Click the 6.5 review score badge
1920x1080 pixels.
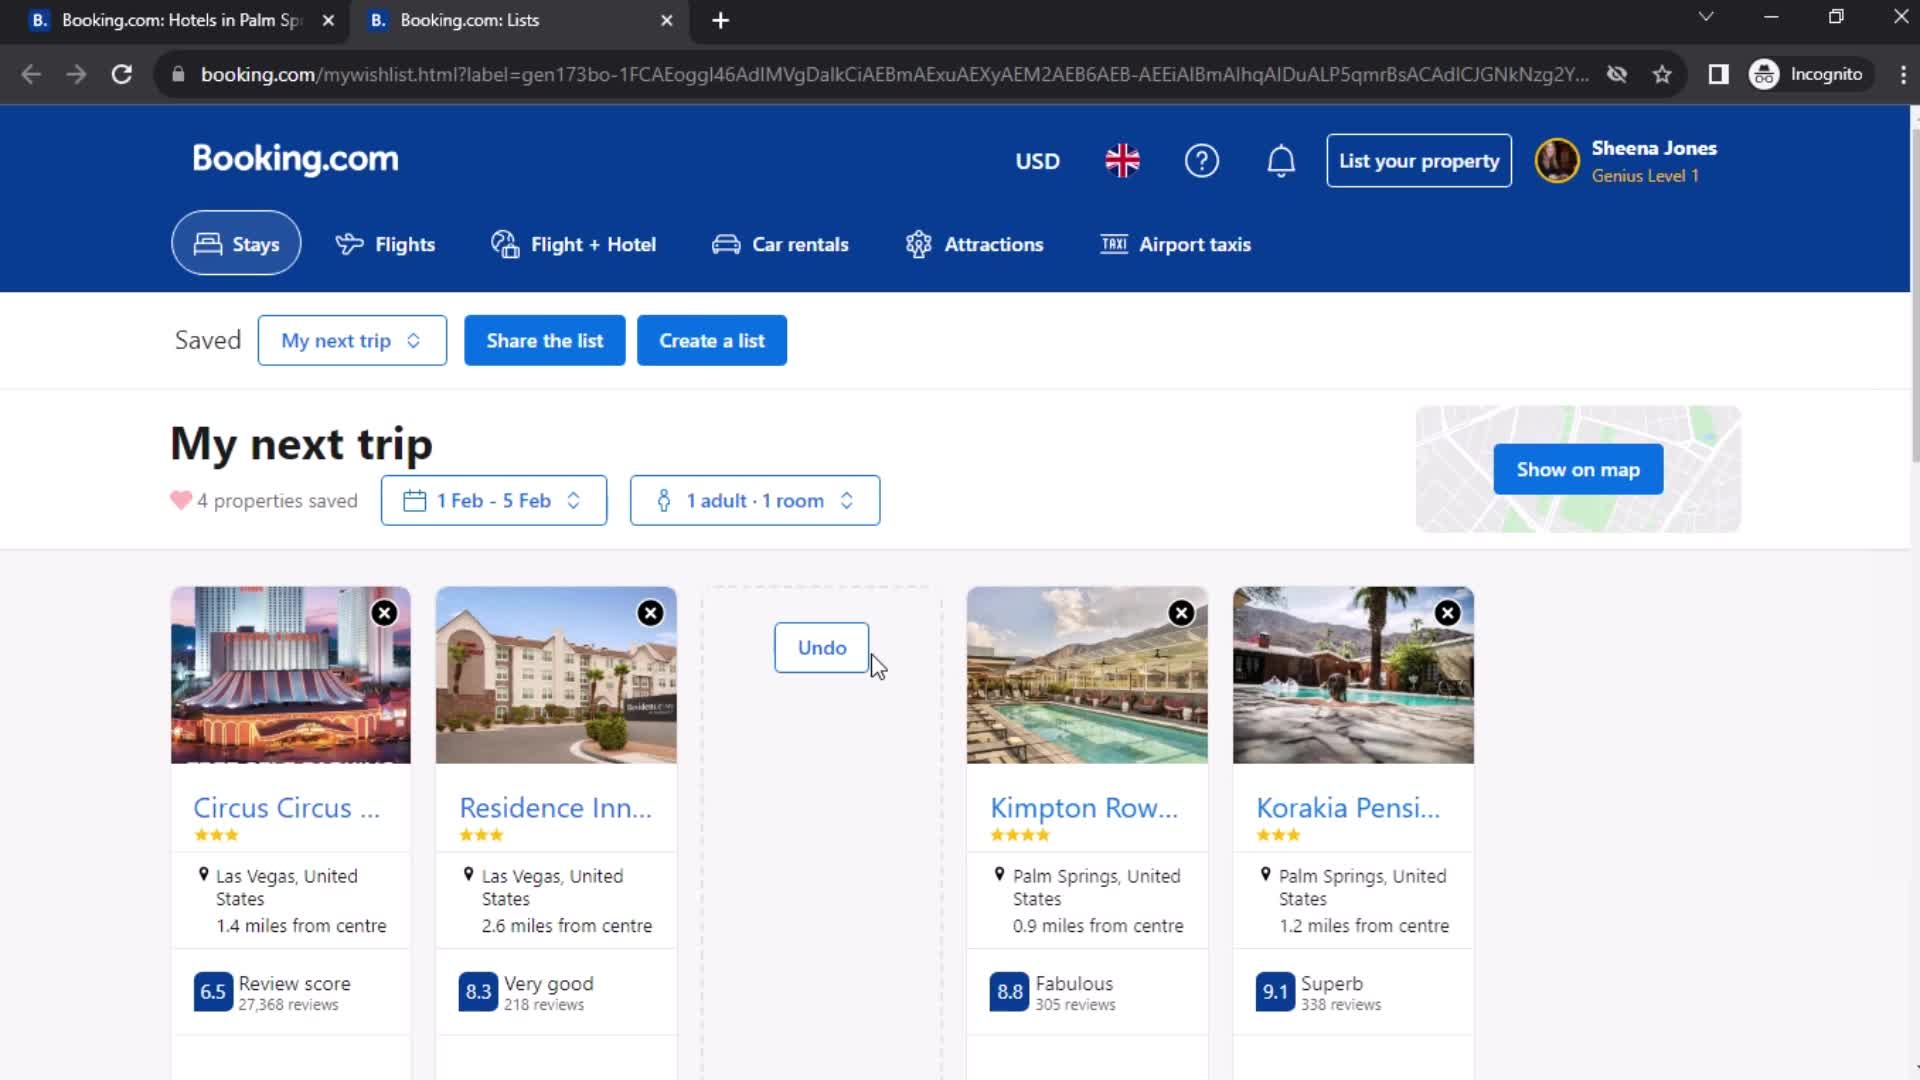212,991
